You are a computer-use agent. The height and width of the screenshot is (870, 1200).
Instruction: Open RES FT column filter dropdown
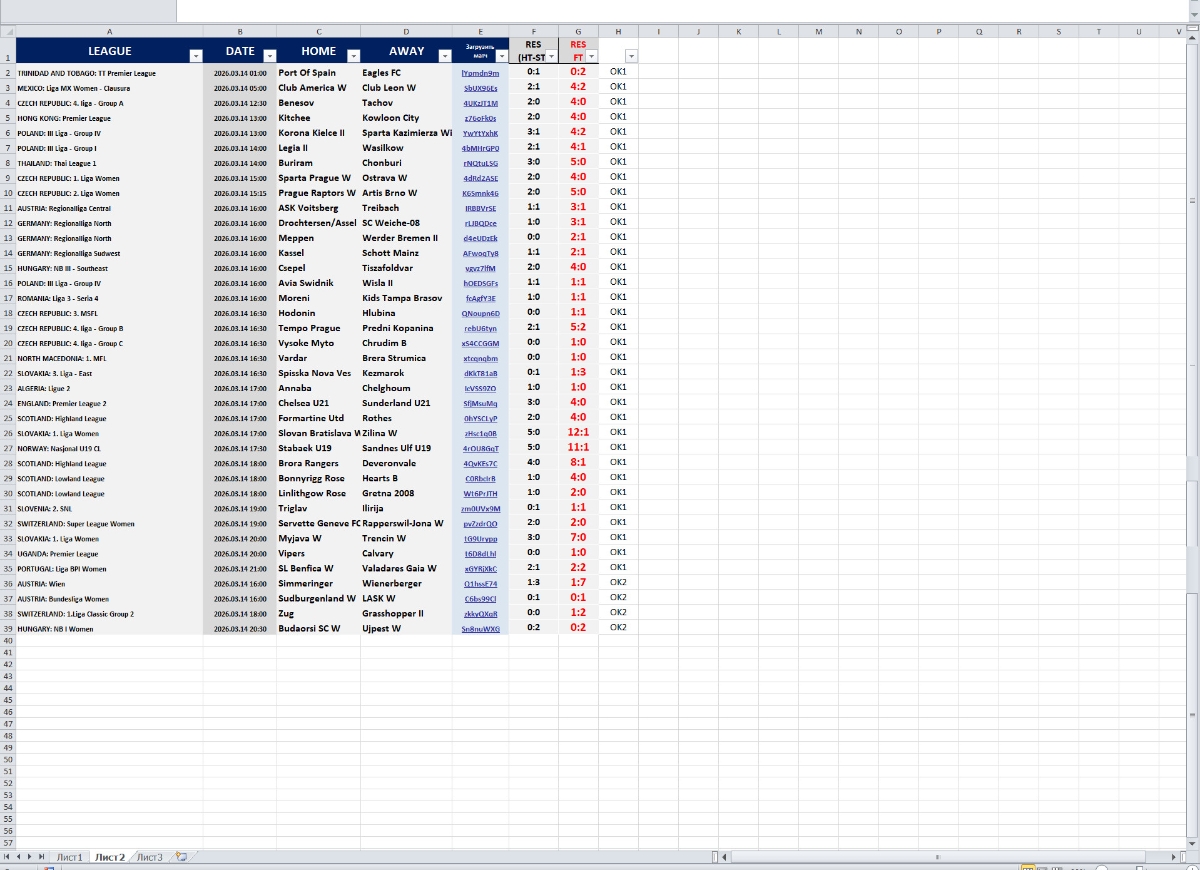click(592, 57)
